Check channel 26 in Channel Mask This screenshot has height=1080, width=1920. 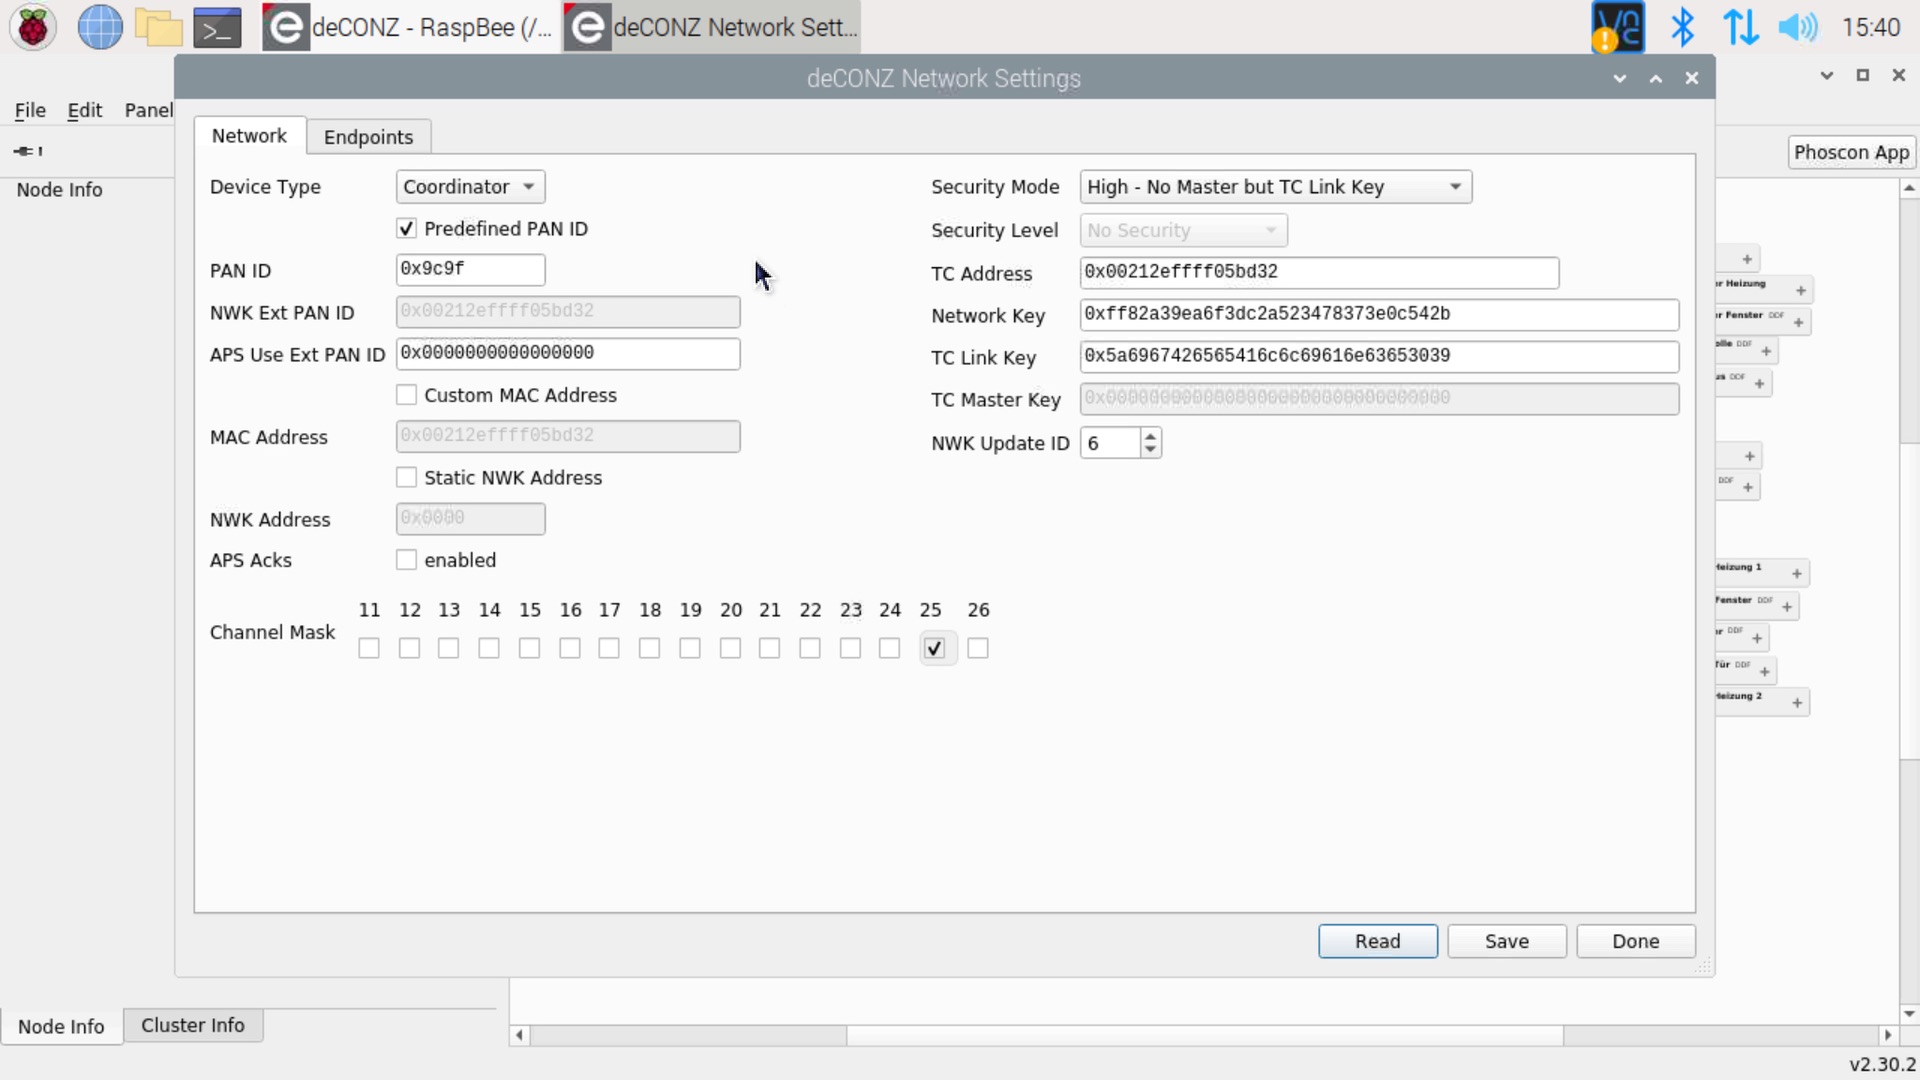[x=978, y=649]
